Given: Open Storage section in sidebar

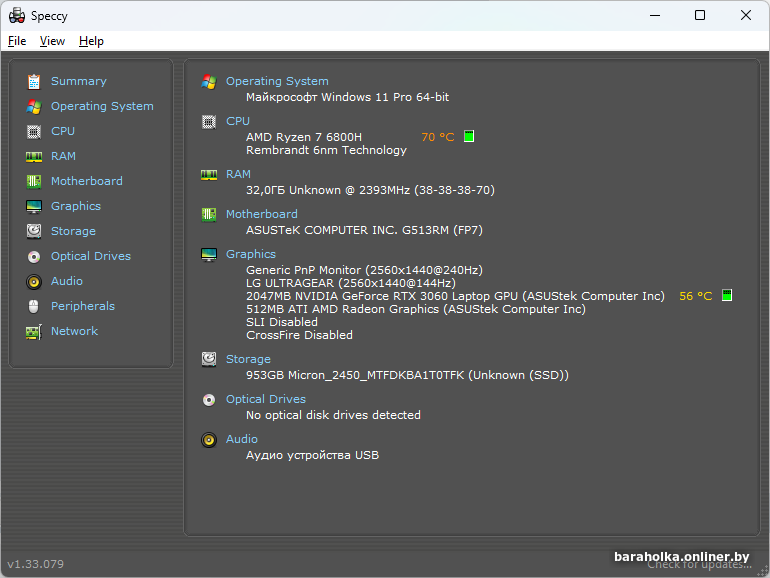Looking at the screenshot, I should coord(73,231).
